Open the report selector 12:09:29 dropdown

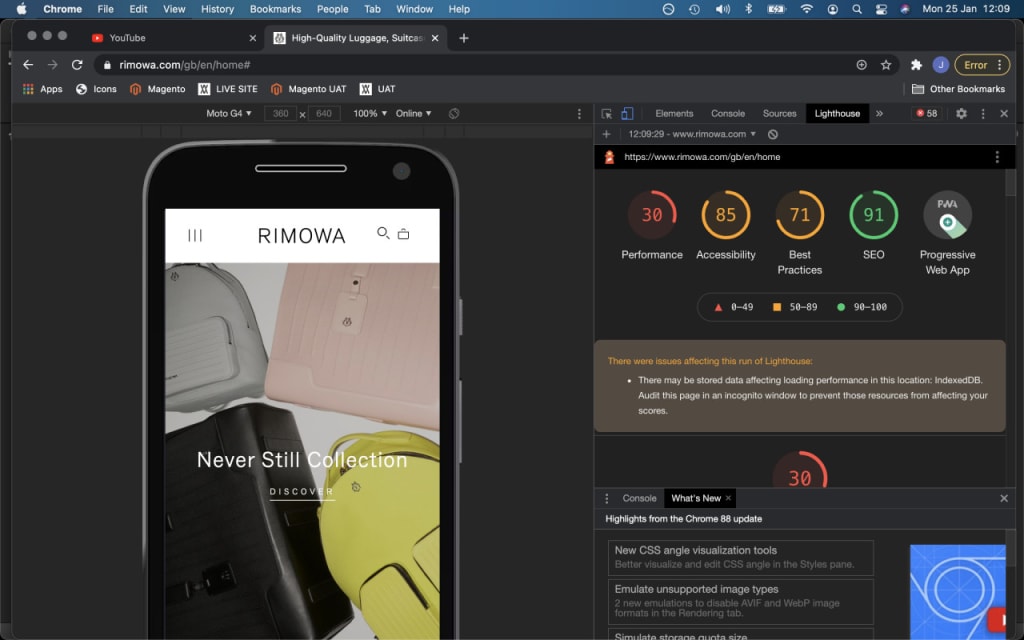692,134
